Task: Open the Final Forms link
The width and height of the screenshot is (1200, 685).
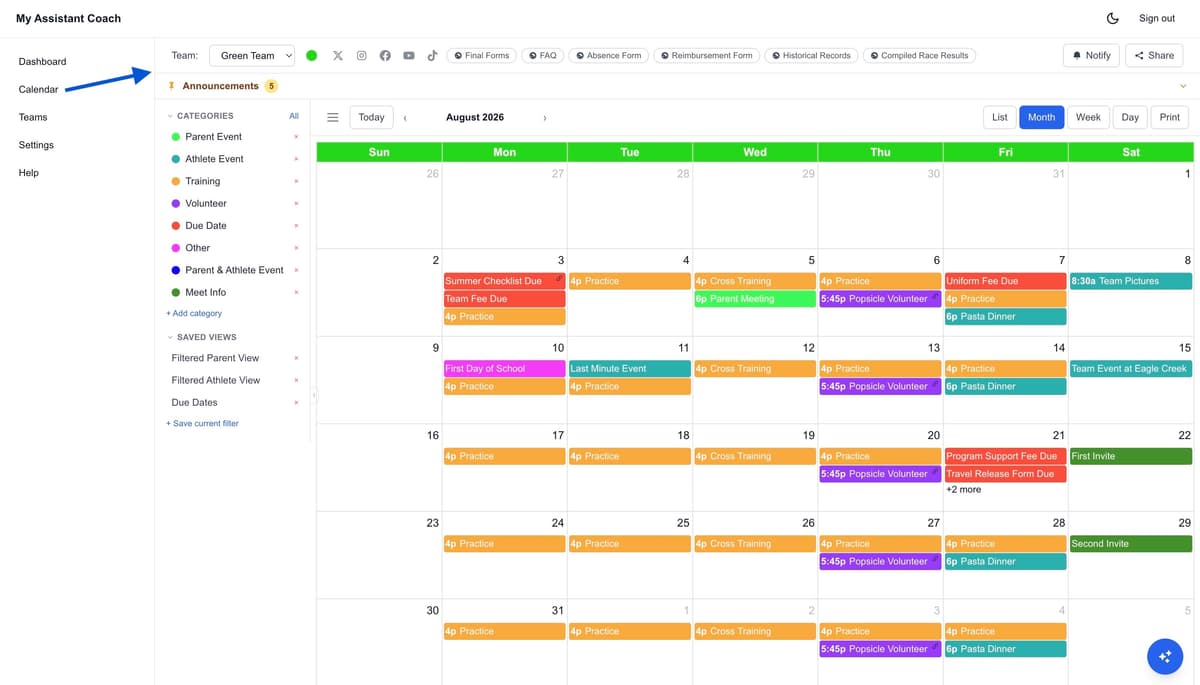Action: pos(481,56)
